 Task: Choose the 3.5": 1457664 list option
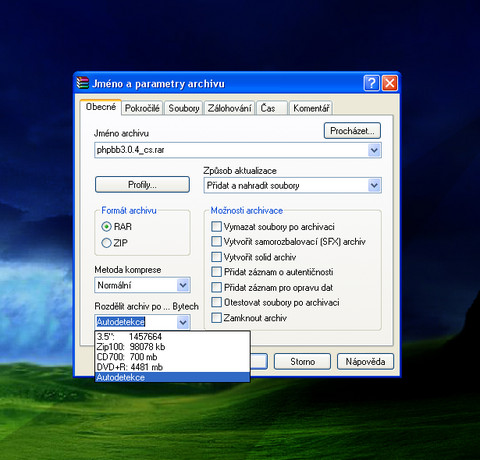coord(172,337)
